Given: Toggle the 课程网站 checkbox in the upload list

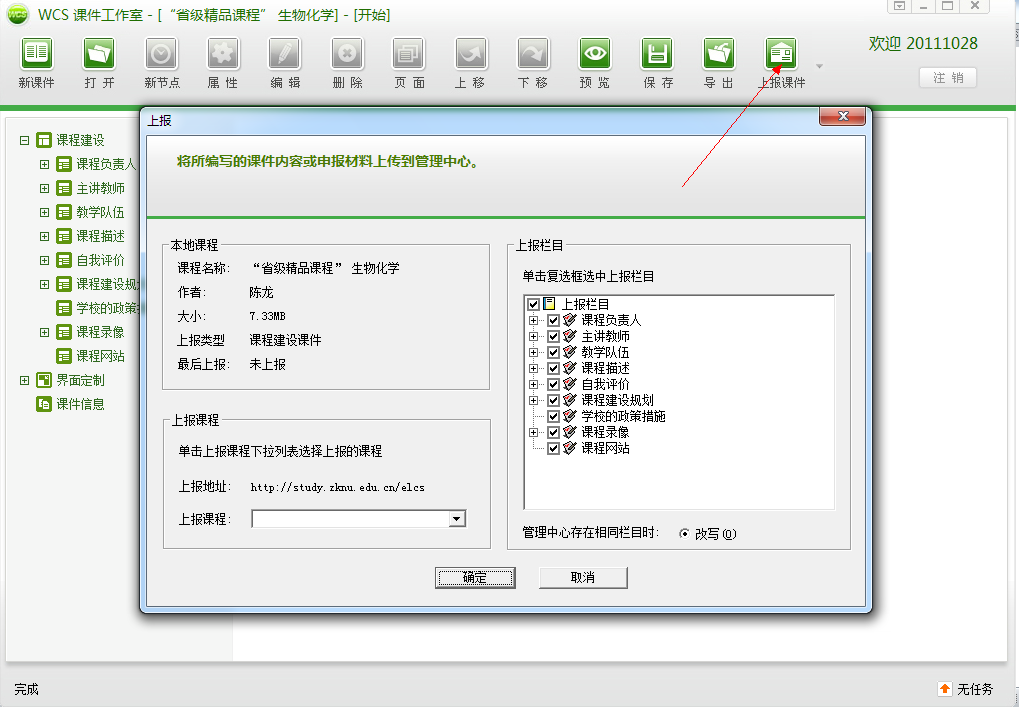Looking at the screenshot, I should [x=553, y=448].
